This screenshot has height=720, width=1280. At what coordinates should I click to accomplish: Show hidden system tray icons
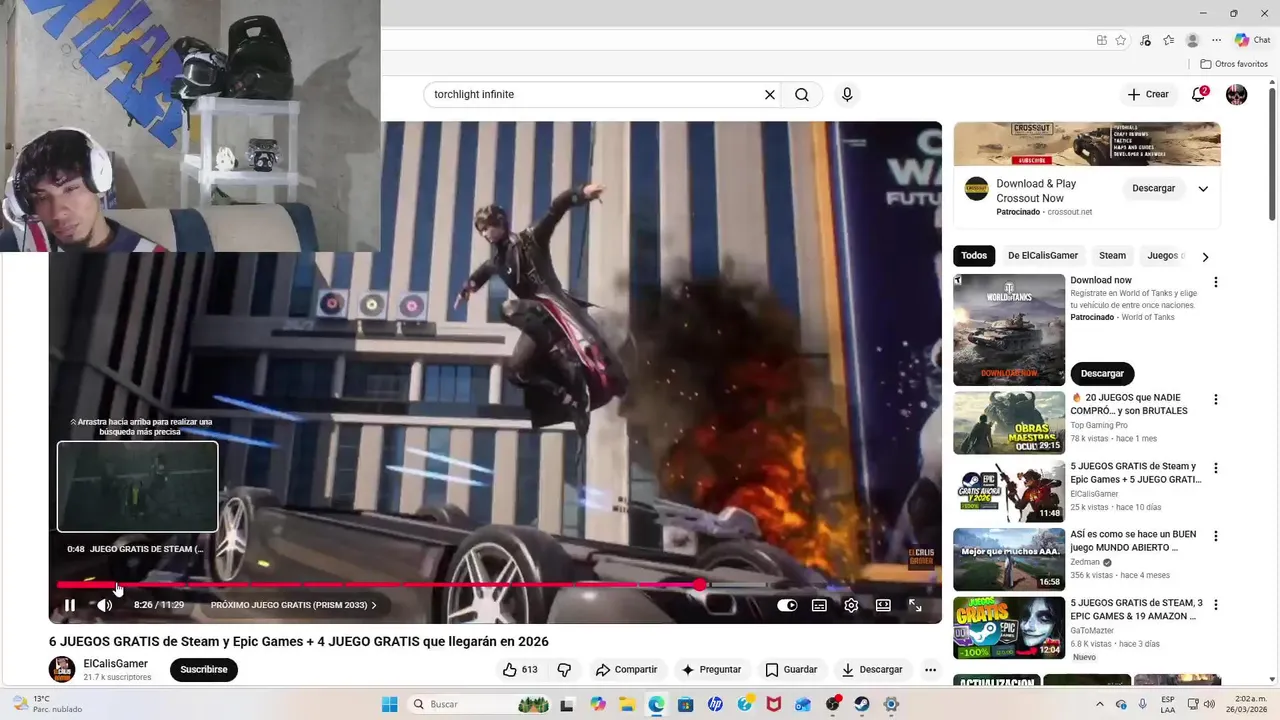tap(1100, 704)
